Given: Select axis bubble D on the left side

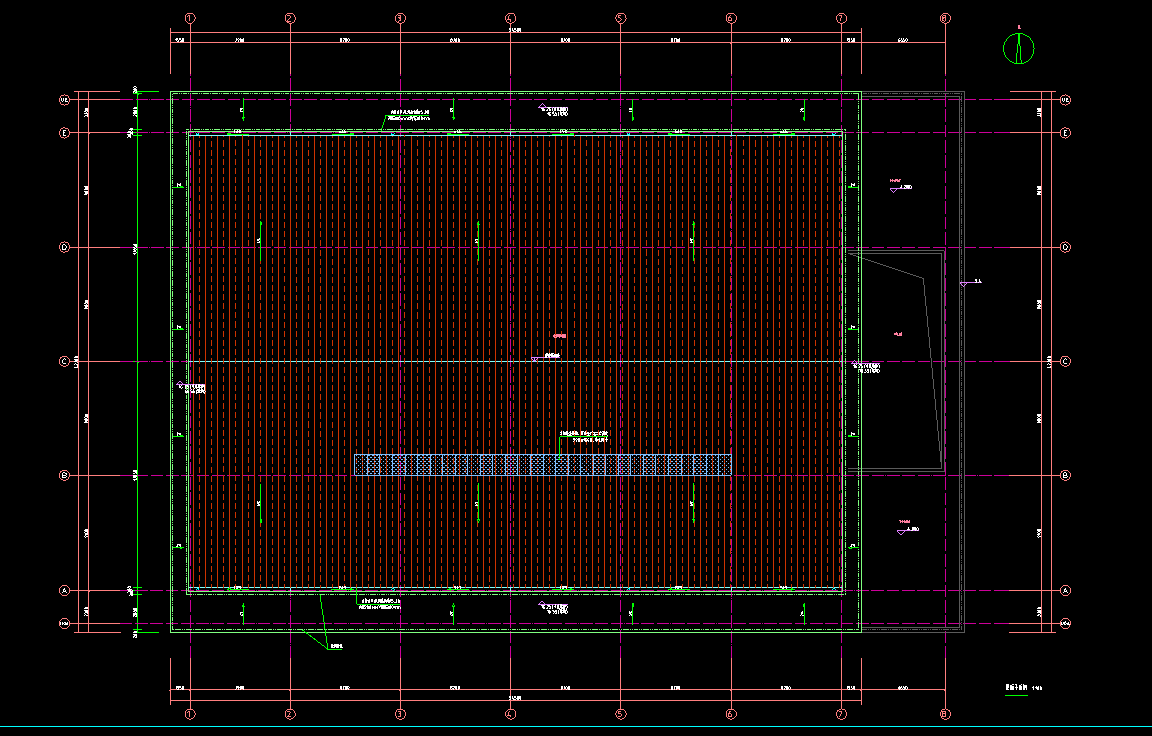Looking at the screenshot, I should point(65,247).
